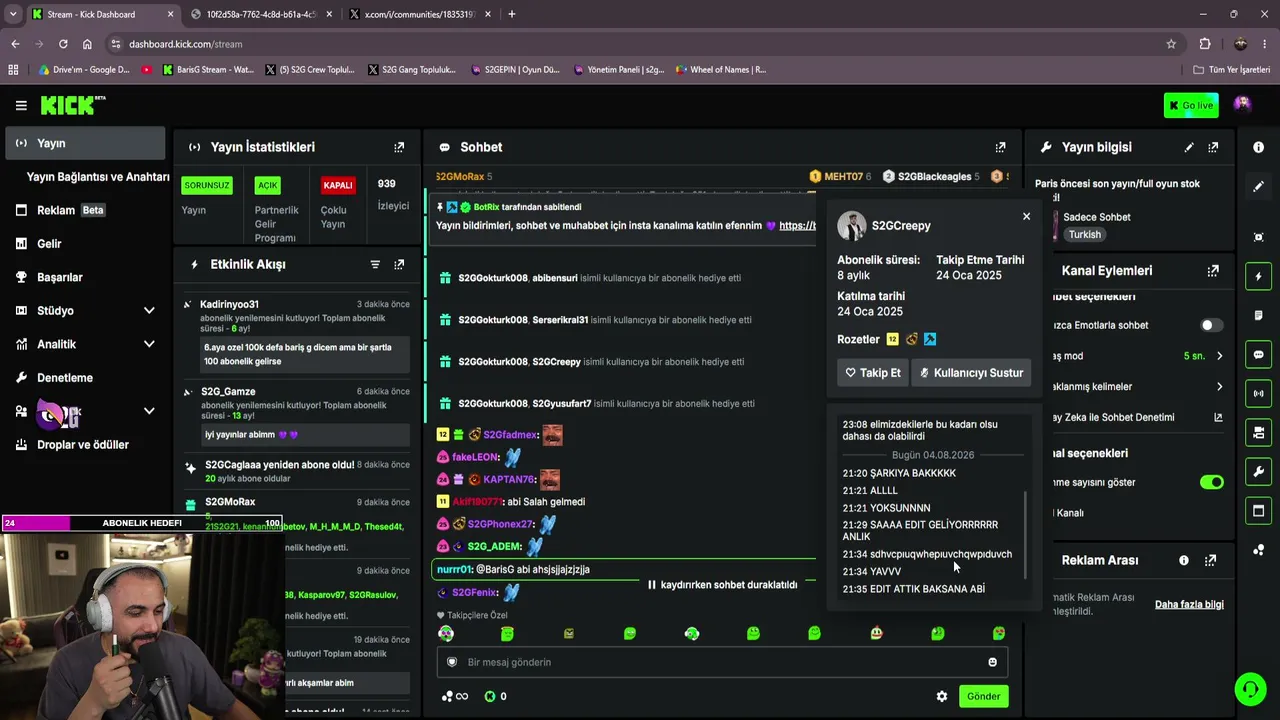Open the browser extensions menu
This screenshot has height=720, width=1280.
coord(1204,44)
